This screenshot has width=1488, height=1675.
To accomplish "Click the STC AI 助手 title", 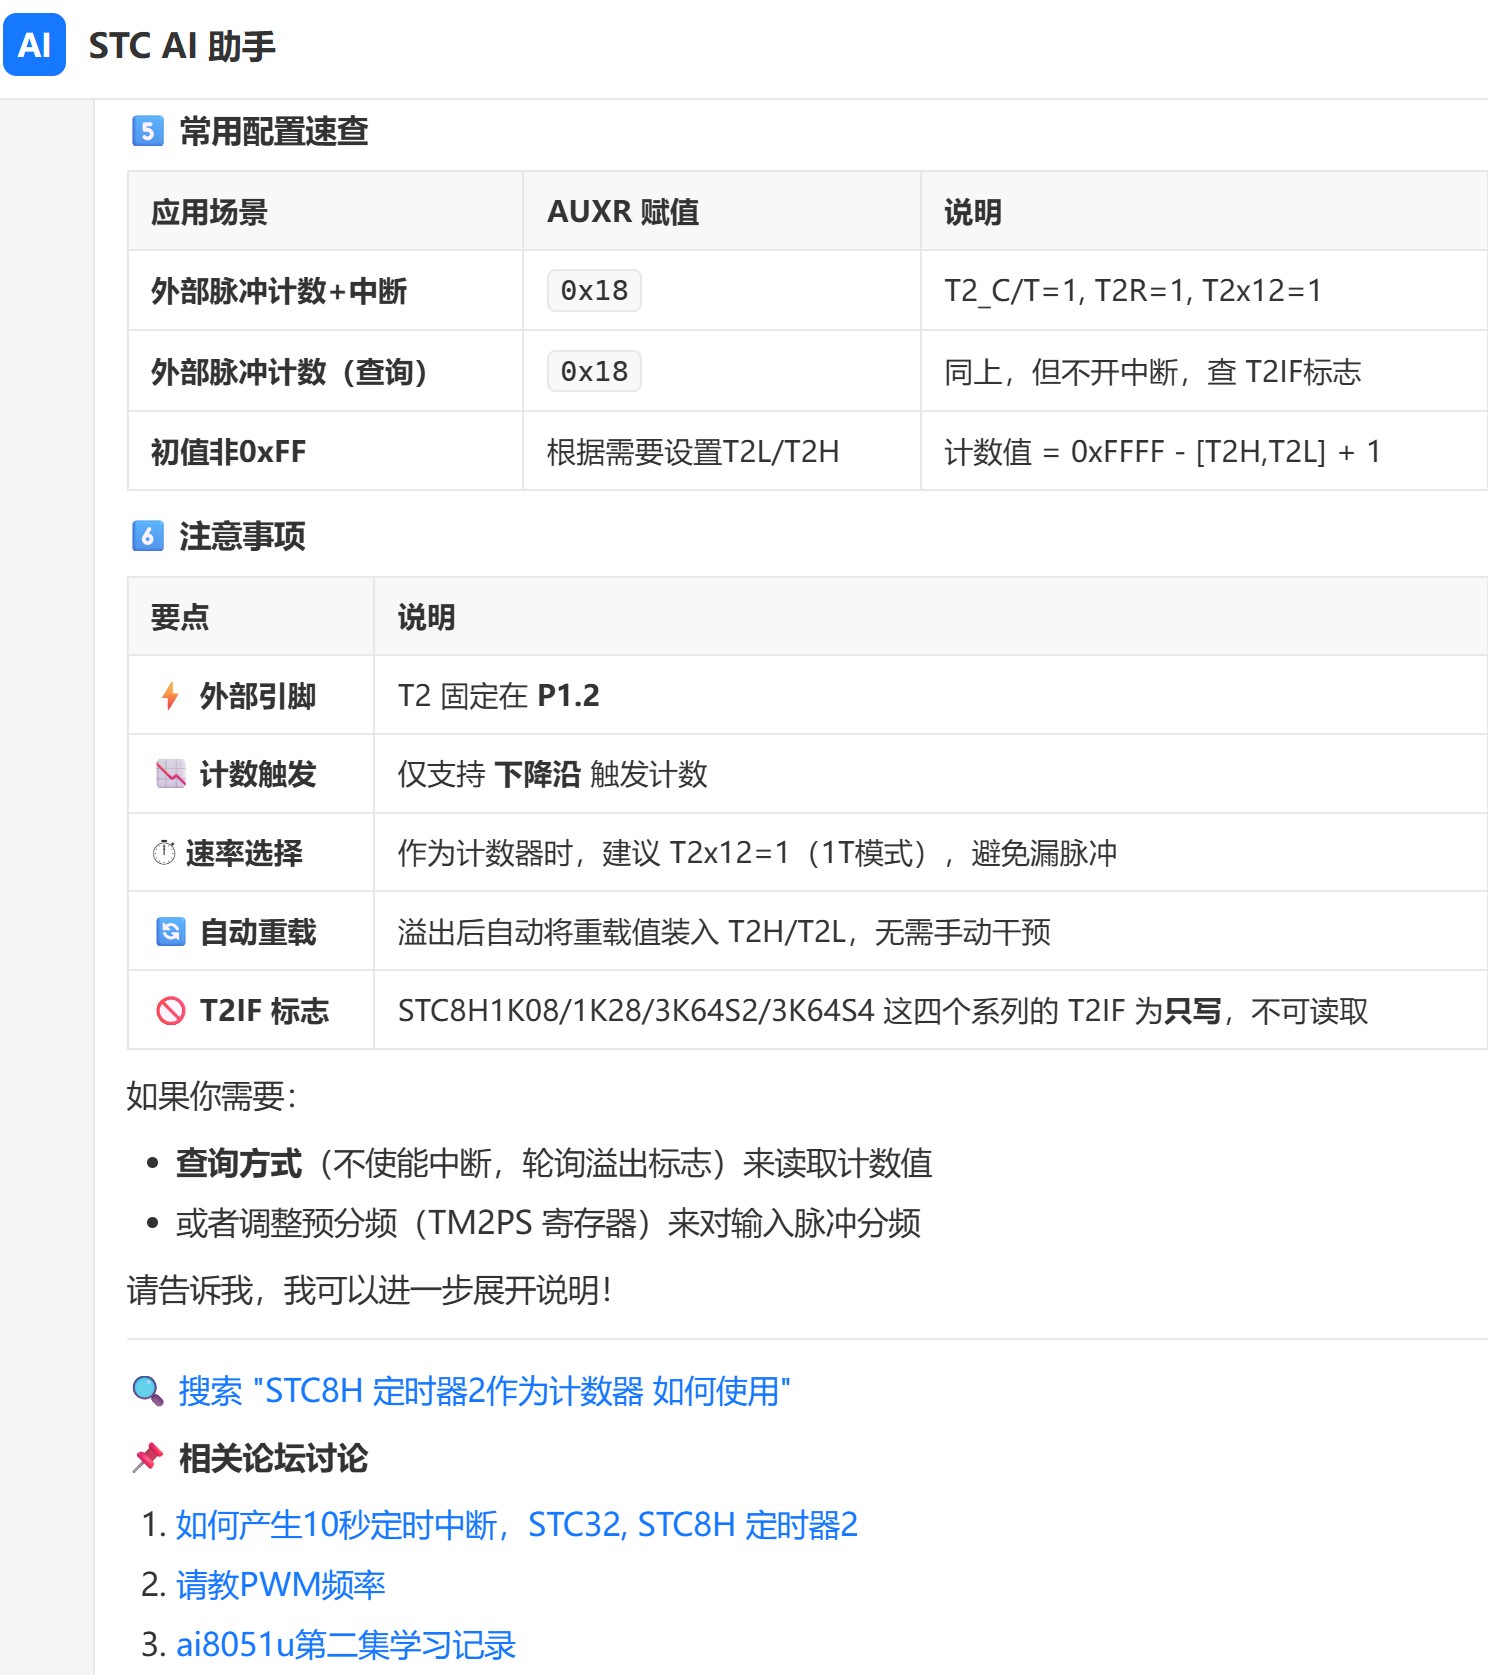I will [x=182, y=46].
